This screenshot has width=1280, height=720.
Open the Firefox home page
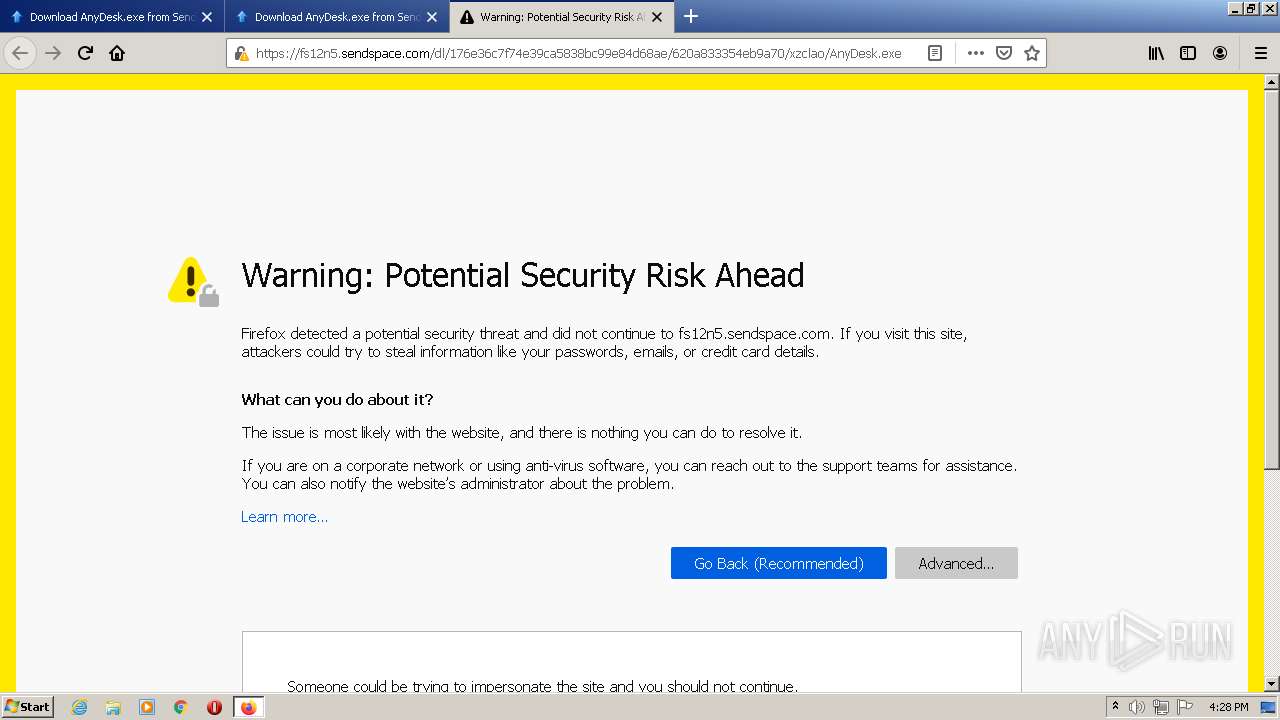tap(117, 53)
